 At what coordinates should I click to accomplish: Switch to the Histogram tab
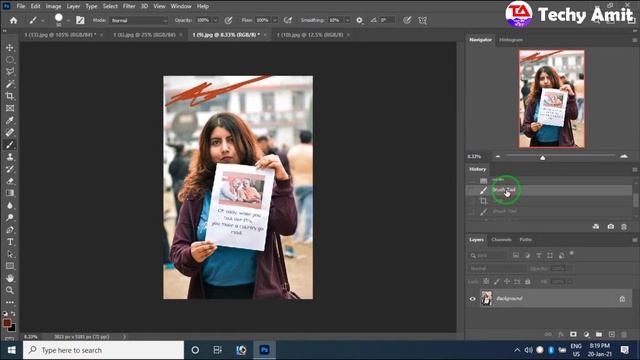[x=511, y=40]
